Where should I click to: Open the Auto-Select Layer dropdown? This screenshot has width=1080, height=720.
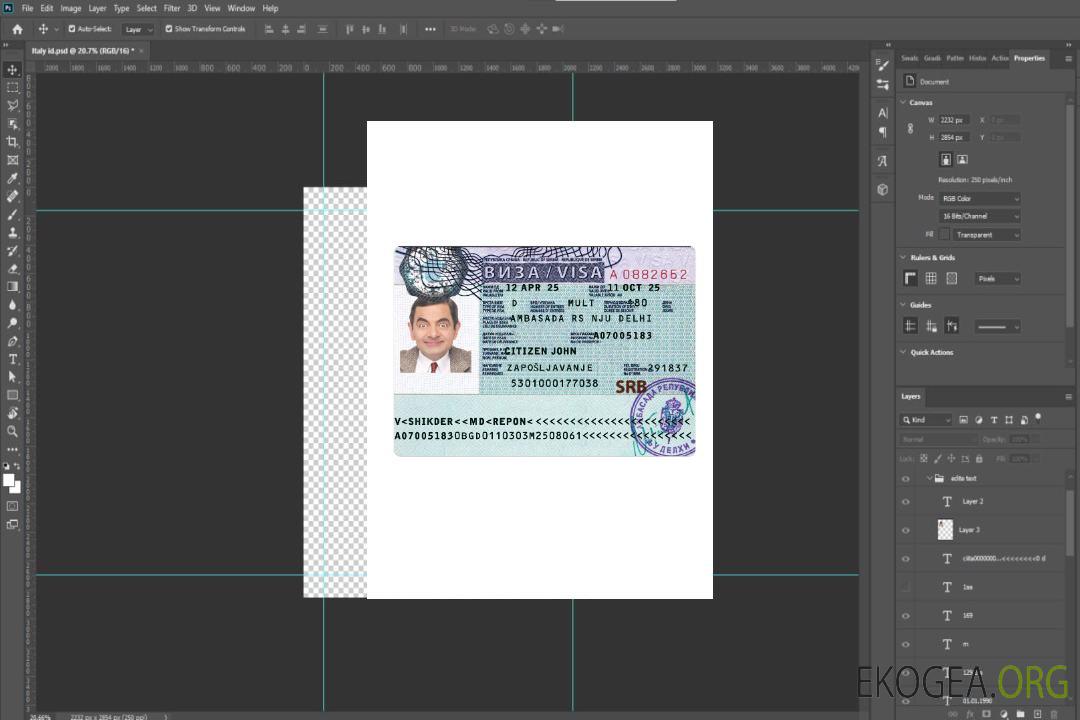point(138,29)
